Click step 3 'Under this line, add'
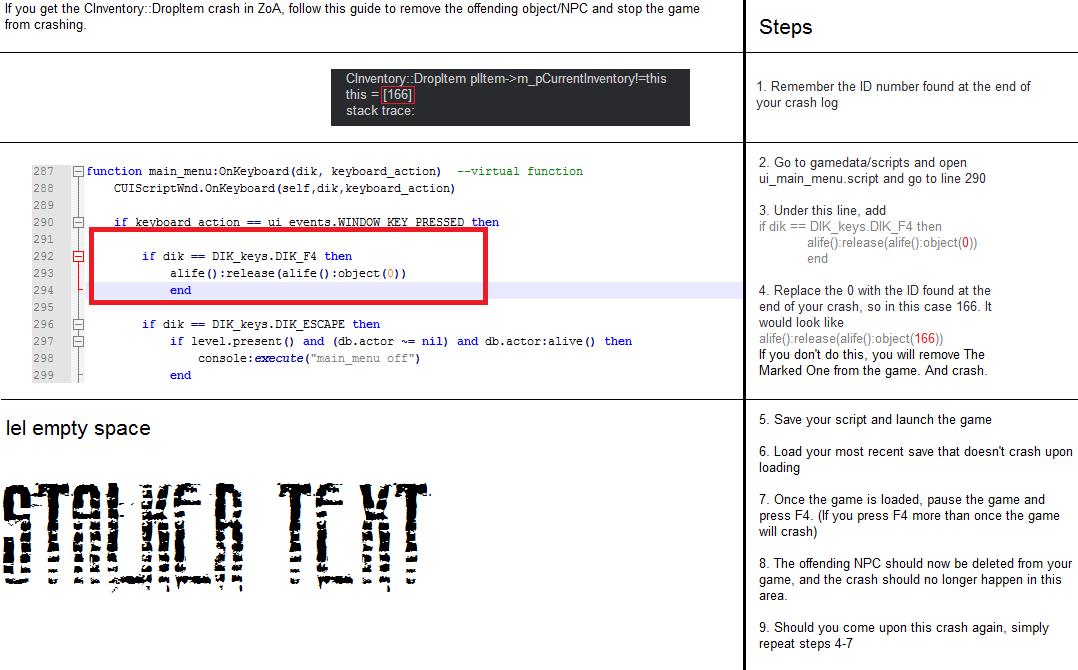This screenshot has width=1078, height=670. point(822,210)
